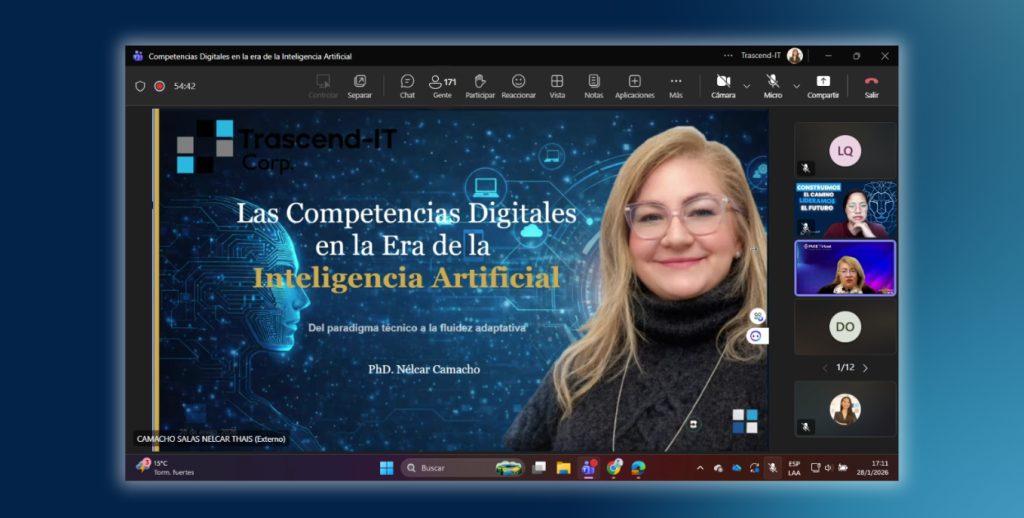The height and width of the screenshot is (518, 1024).
Task: Change layout using the Vista icon
Action: pyautogui.click(x=557, y=86)
